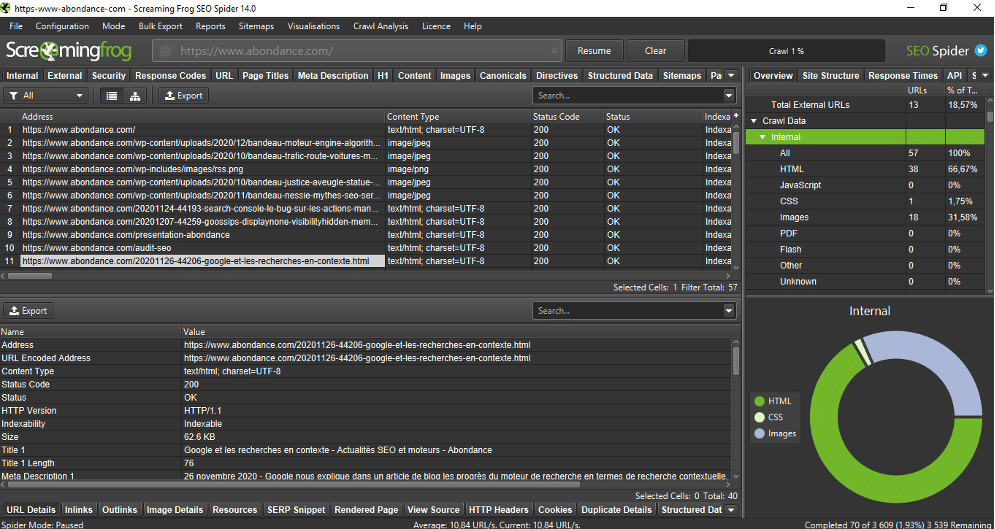Switch to the External tab
The width and height of the screenshot is (995, 529).
(65, 75)
